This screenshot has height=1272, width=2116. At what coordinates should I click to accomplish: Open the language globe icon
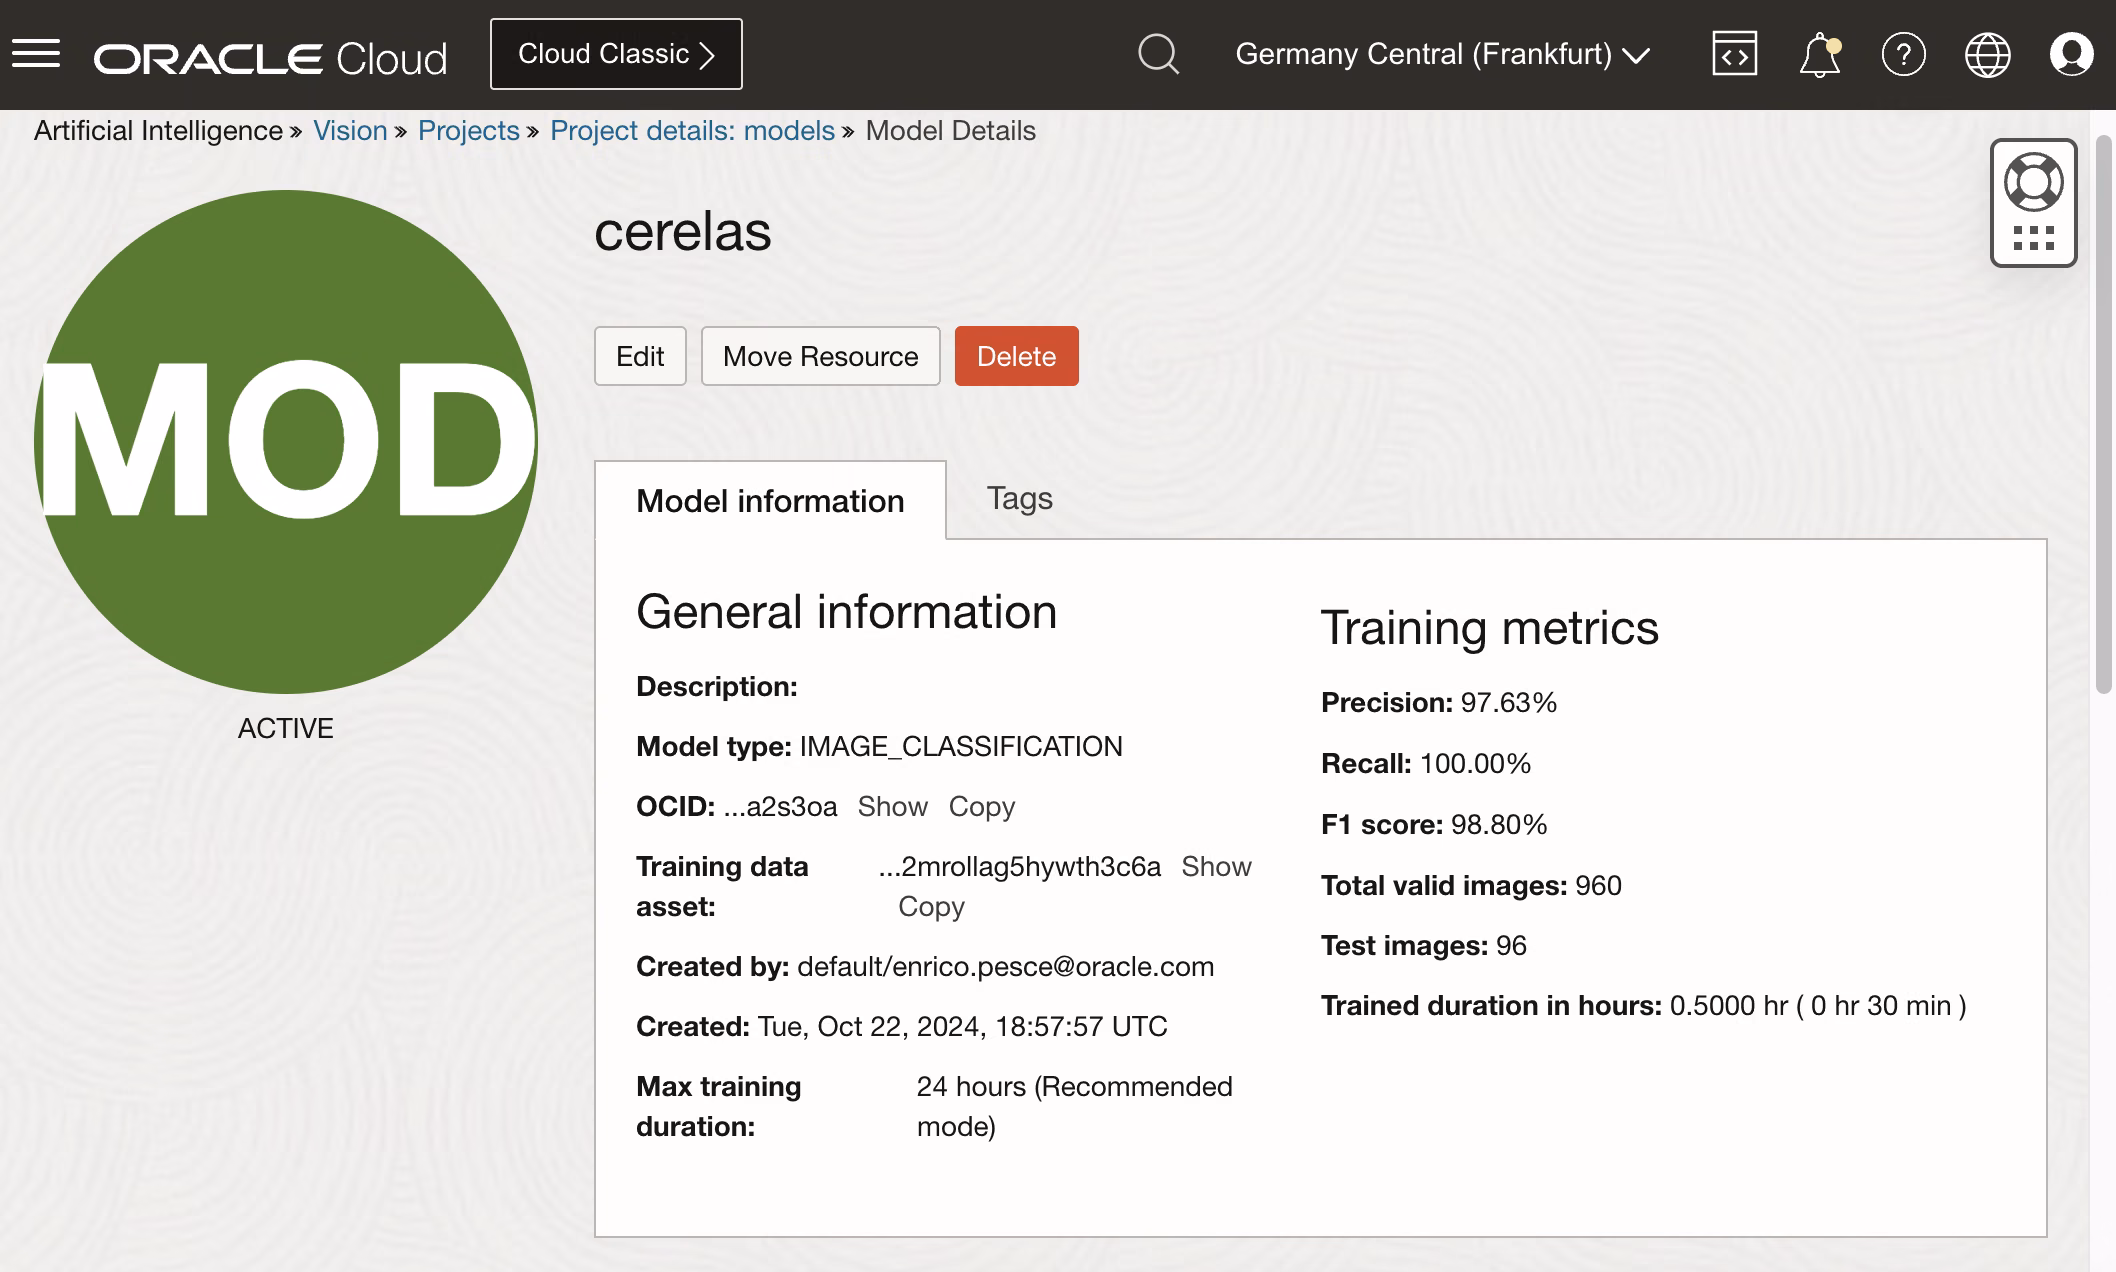click(x=1988, y=54)
